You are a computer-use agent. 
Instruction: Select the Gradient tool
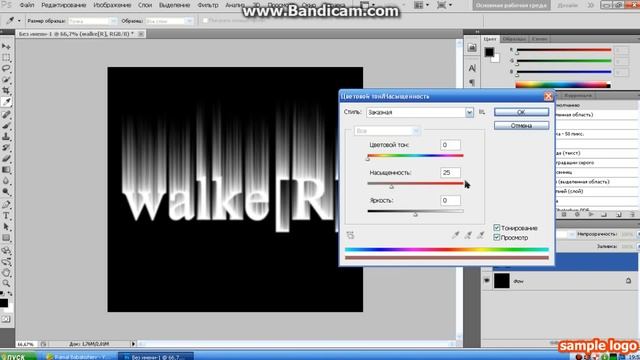point(6,169)
